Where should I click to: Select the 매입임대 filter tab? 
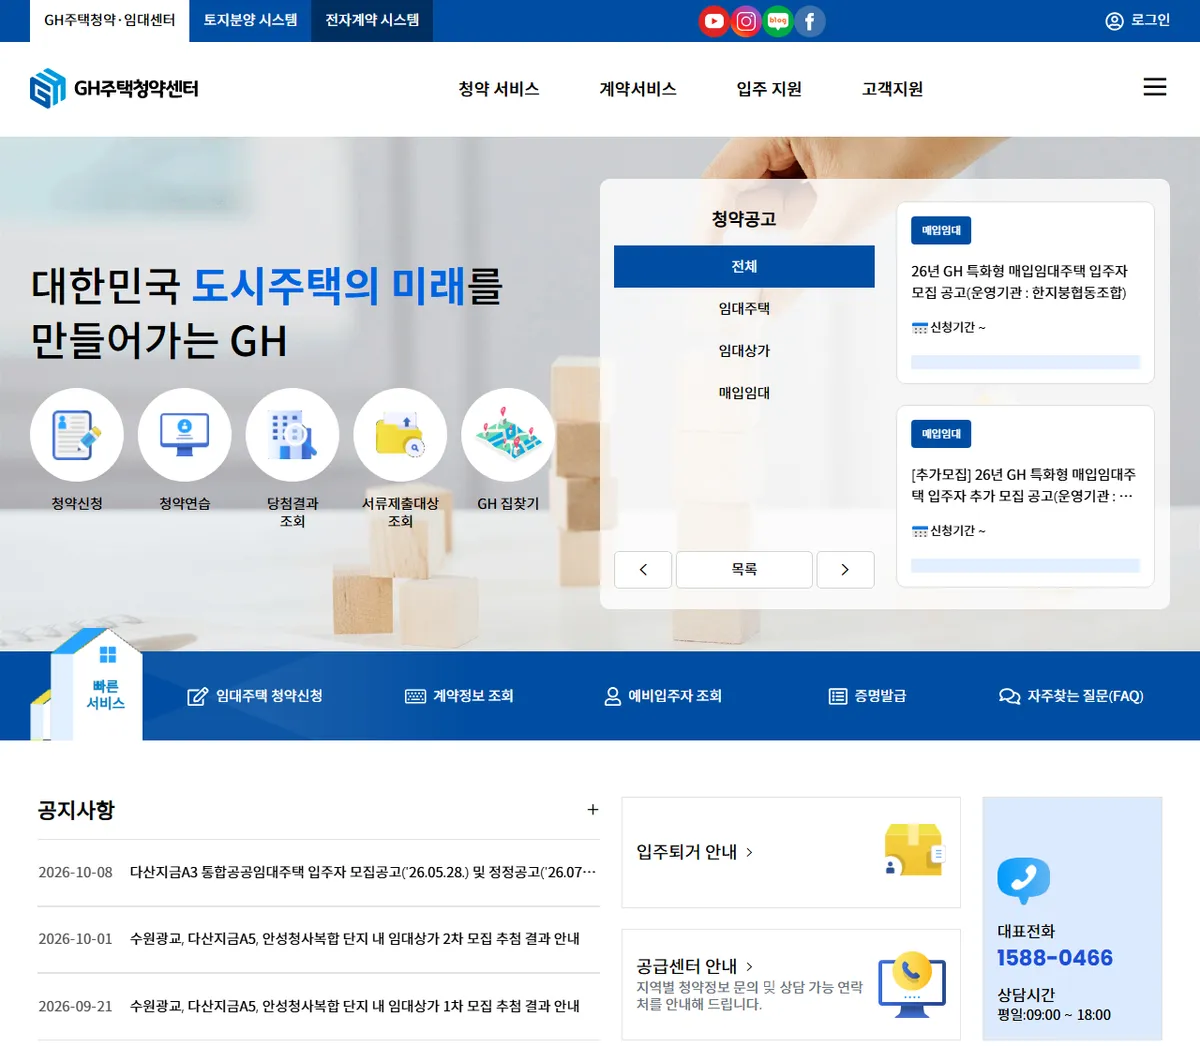click(x=744, y=393)
